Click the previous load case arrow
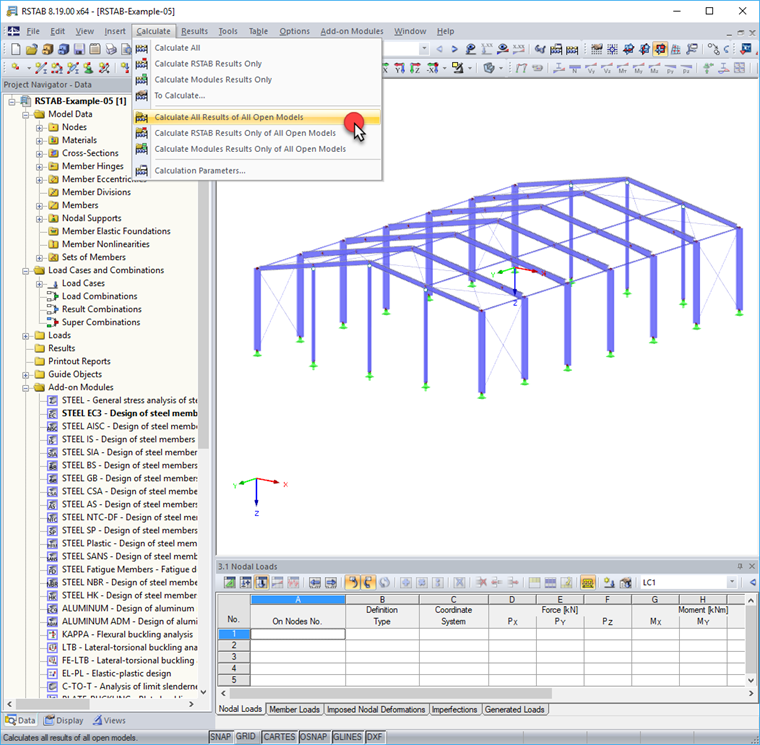The width and height of the screenshot is (760, 745). pyautogui.click(x=439, y=49)
